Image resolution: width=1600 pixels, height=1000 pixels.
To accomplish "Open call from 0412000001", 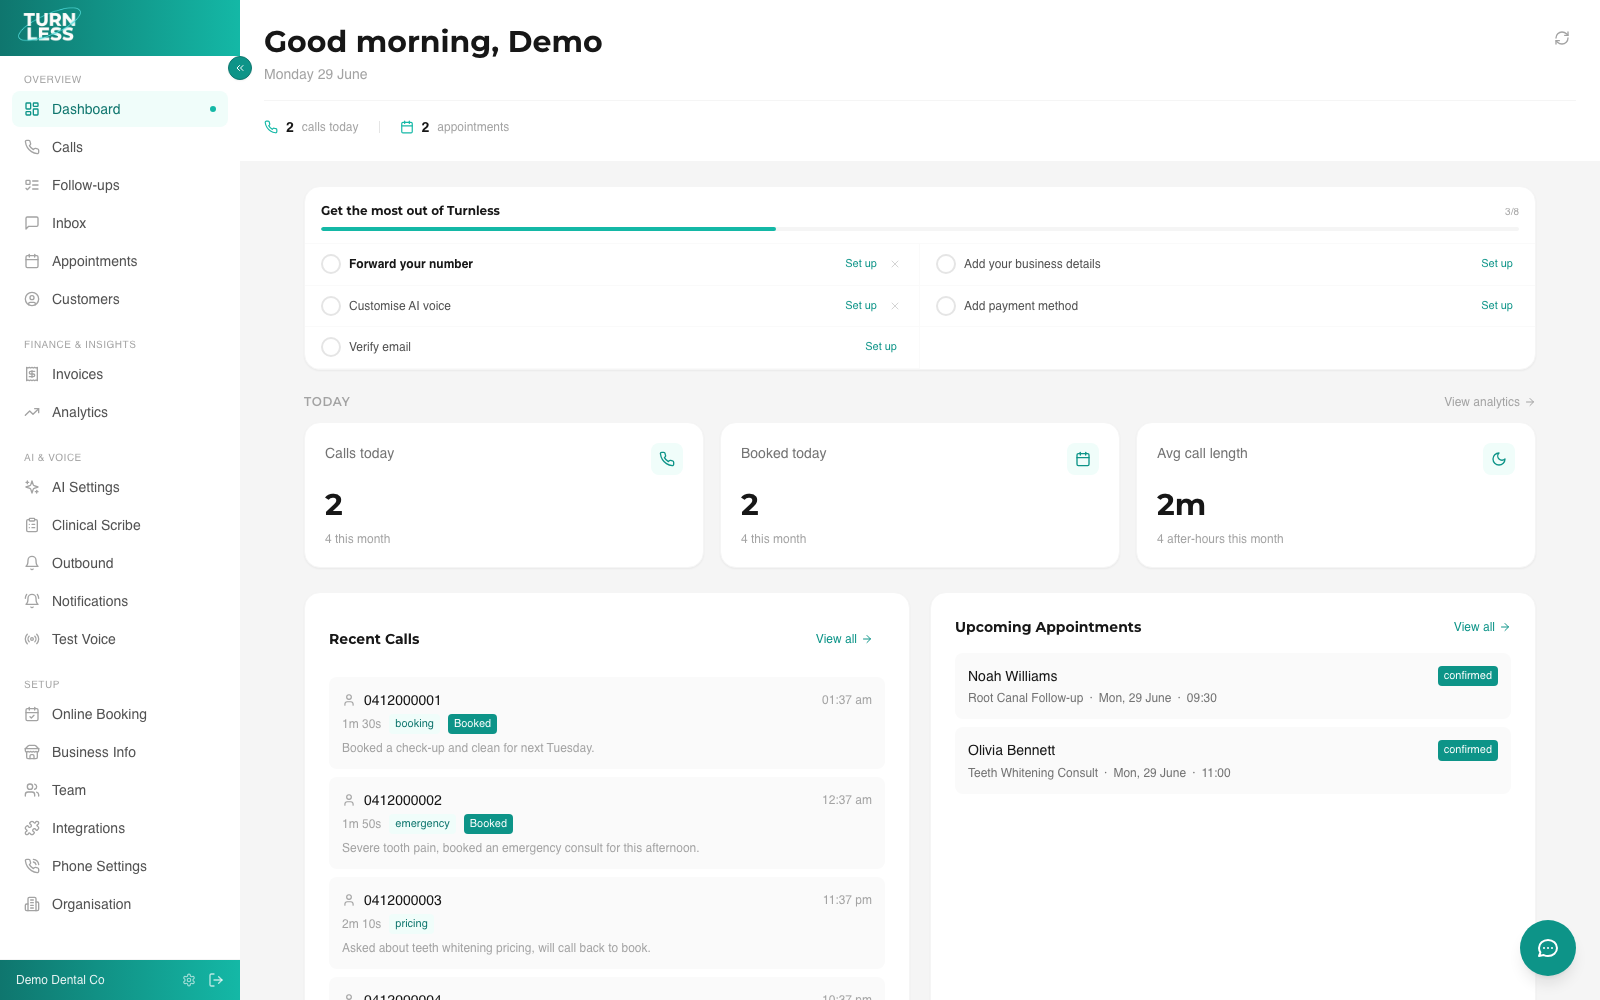I will point(607,723).
